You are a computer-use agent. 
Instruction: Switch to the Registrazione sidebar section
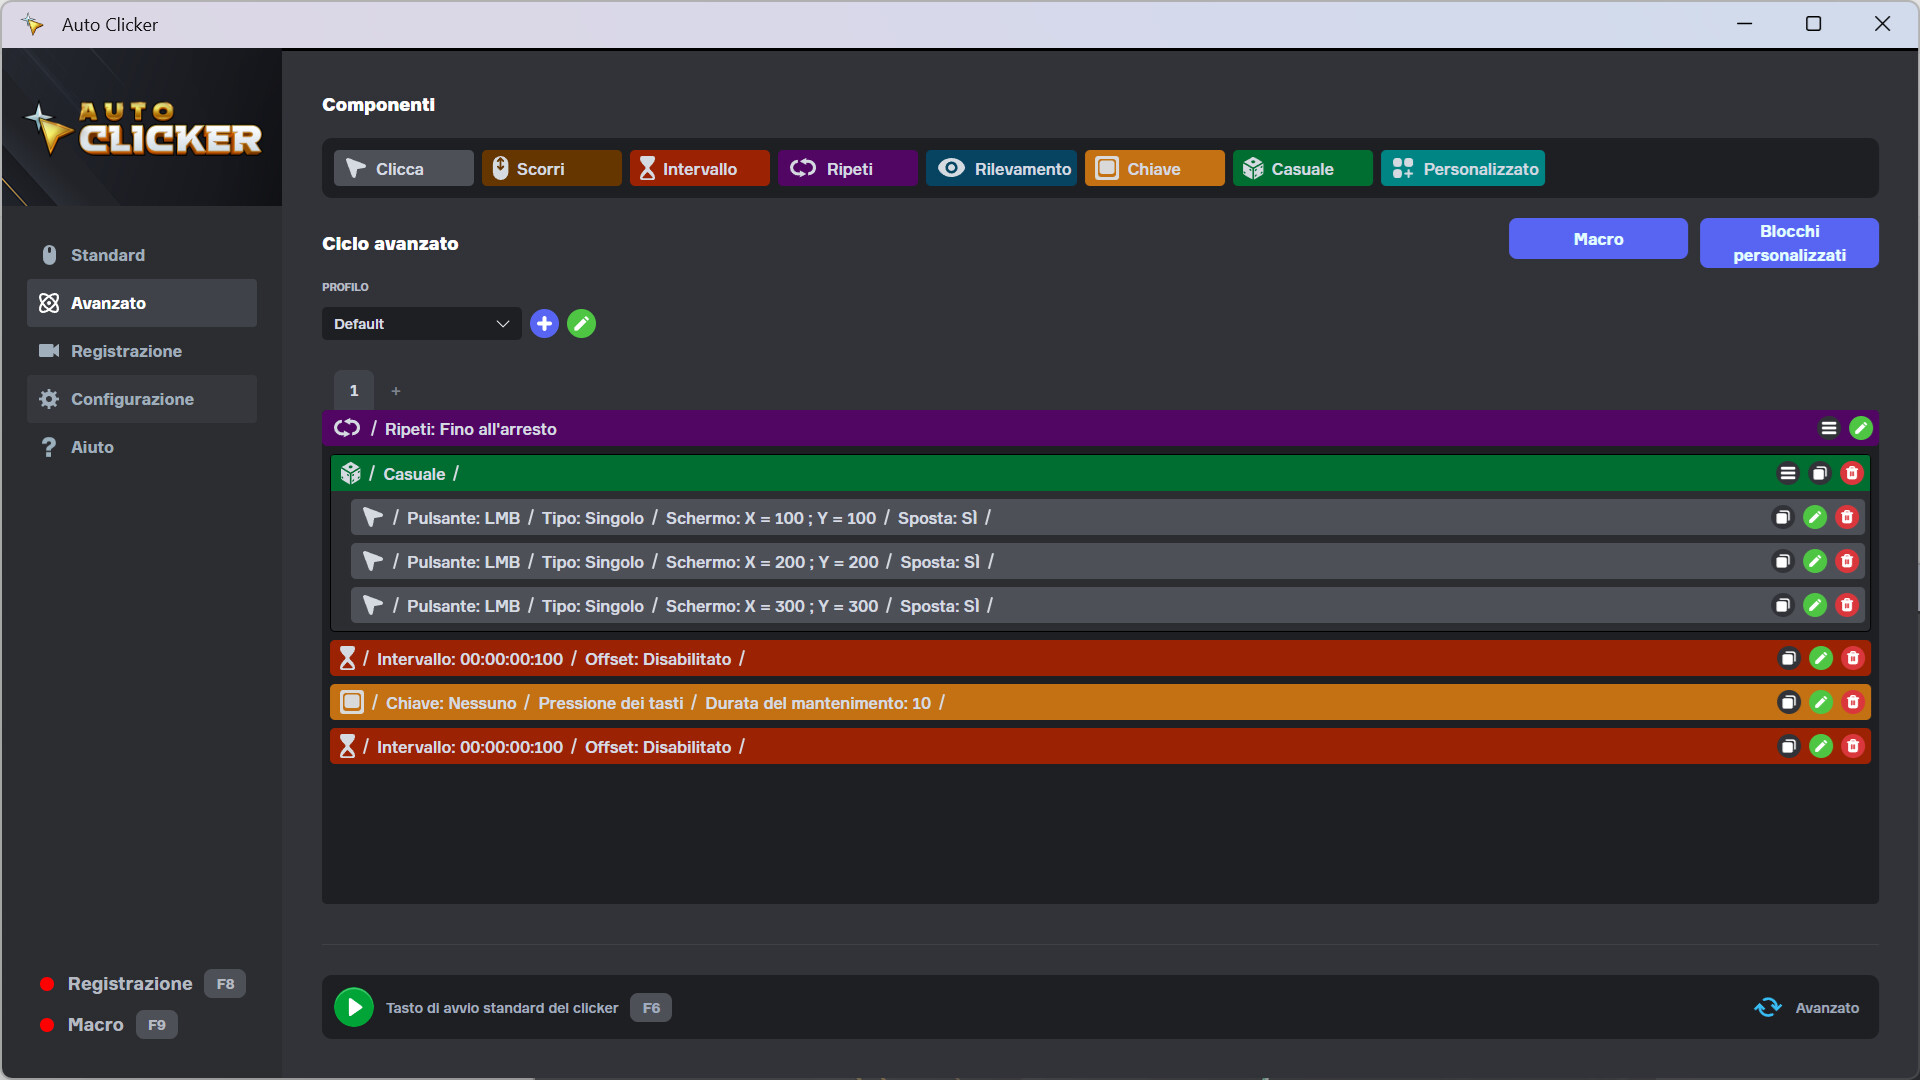pyautogui.click(x=126, y=351)
